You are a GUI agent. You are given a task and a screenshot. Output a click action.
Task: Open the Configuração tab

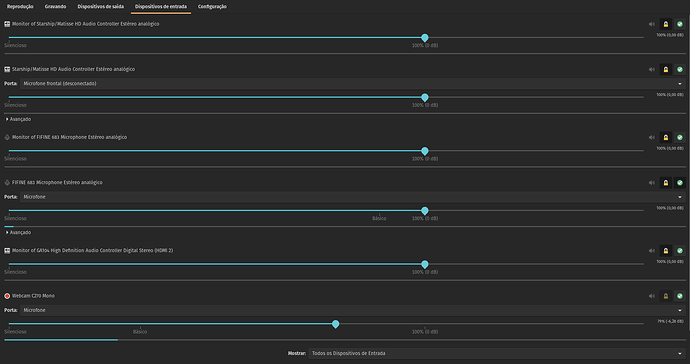(212, 7)
